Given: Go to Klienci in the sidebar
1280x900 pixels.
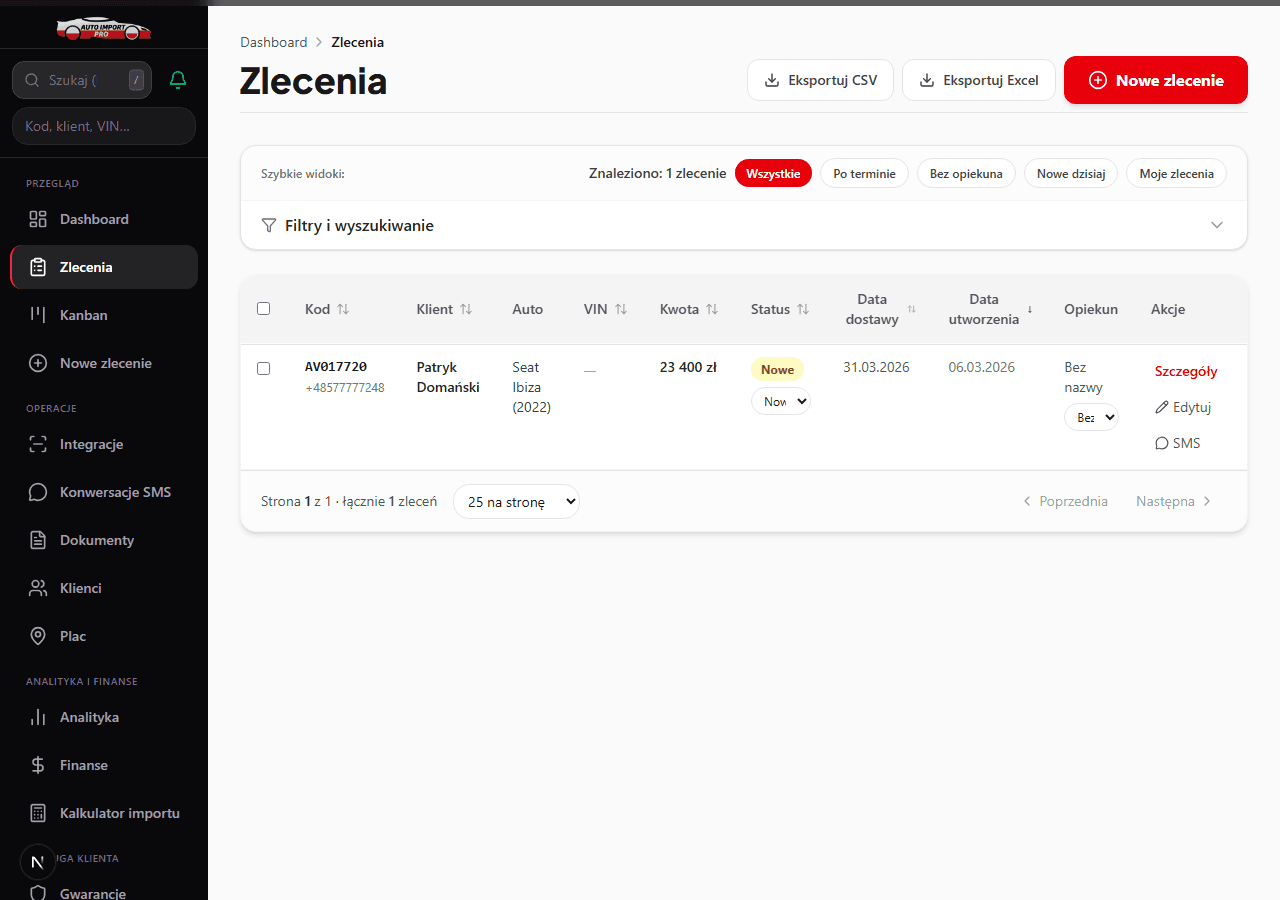Looking at the screenshot, I should 104,588.
